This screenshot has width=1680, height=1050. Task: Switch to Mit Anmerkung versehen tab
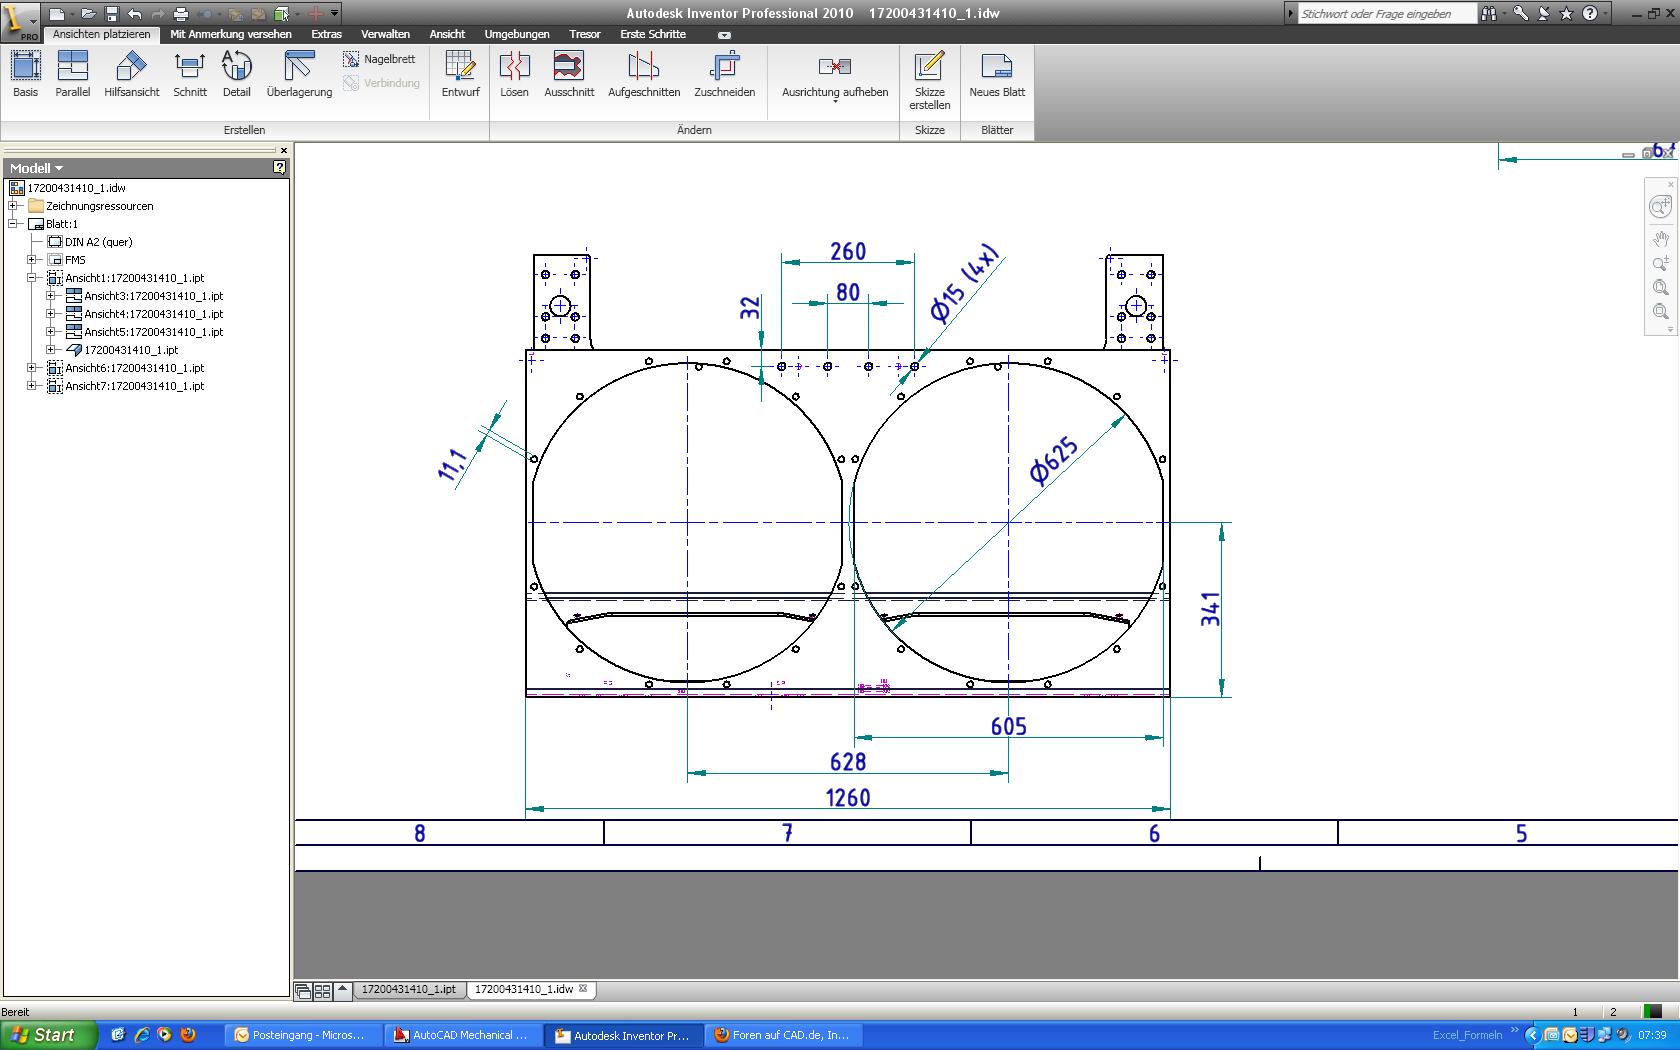click(231, 34)
